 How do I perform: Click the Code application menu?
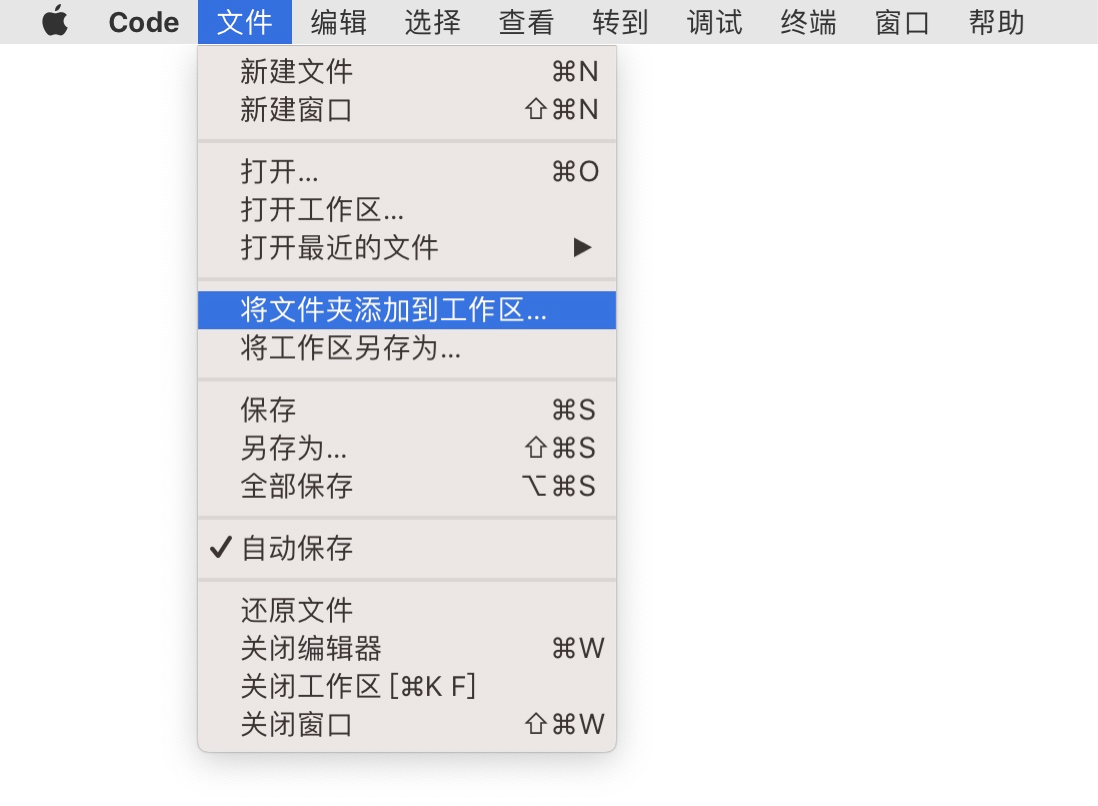pos(143,22)
